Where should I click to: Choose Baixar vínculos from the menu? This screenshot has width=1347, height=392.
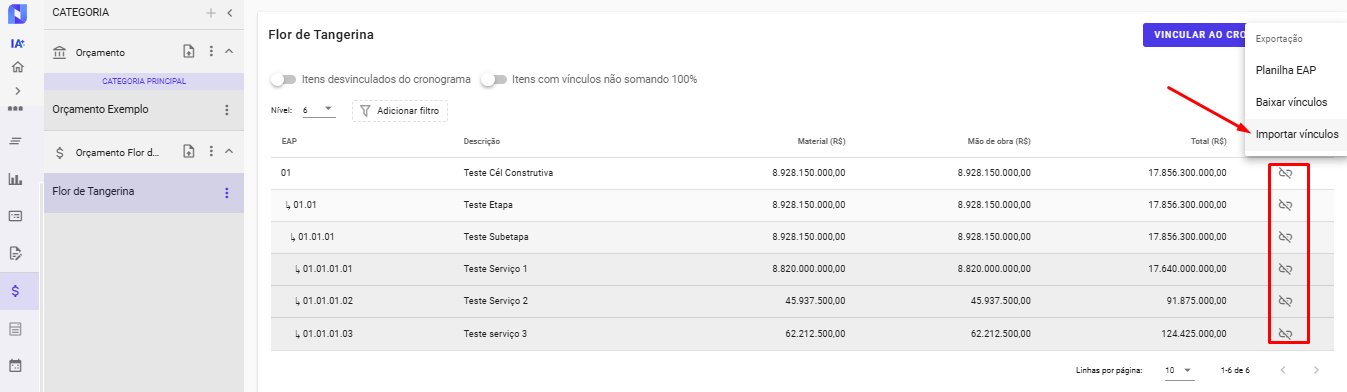pos(1291,102)
